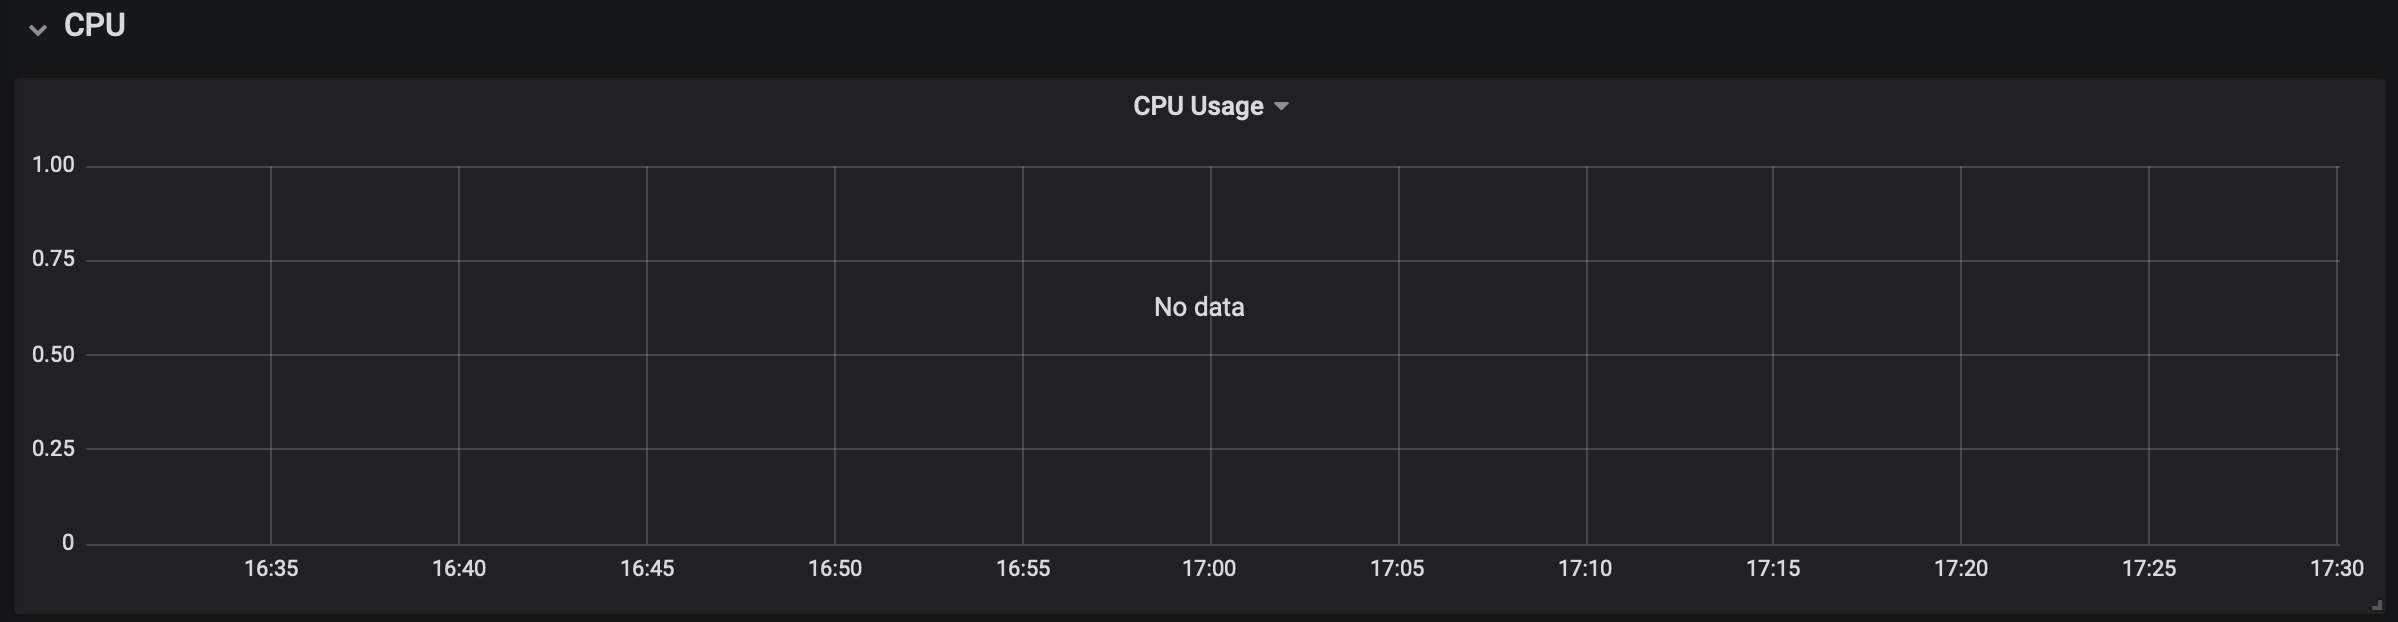Click the CPU Usage title link
The height and width of the screenshot is (622, 2398).
tap(1196, 105)
